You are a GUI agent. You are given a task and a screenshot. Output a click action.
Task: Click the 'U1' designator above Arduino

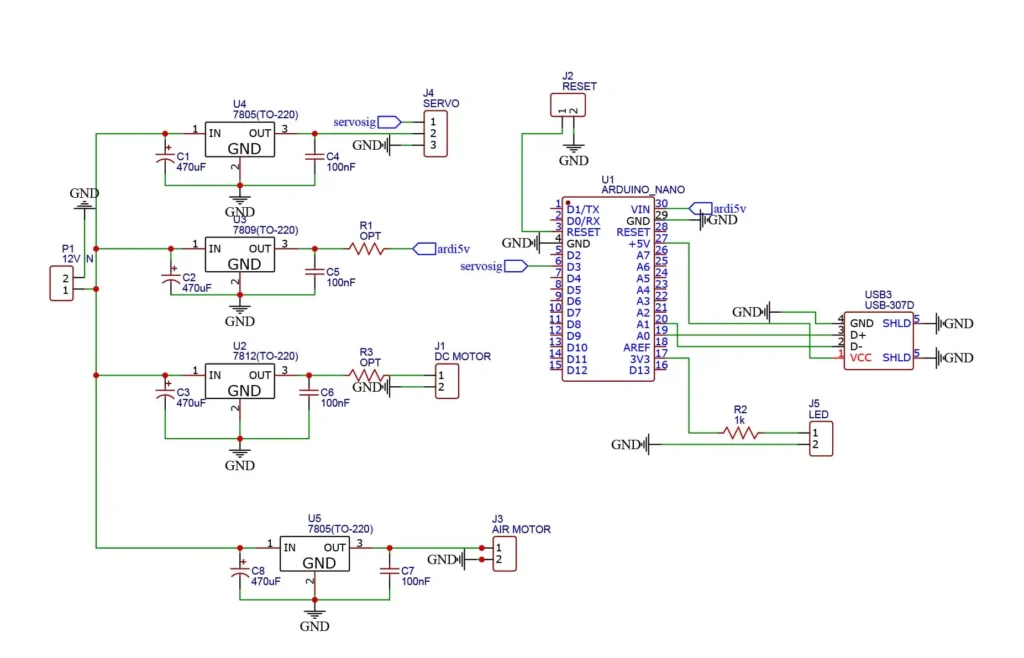tap(607, 180)
